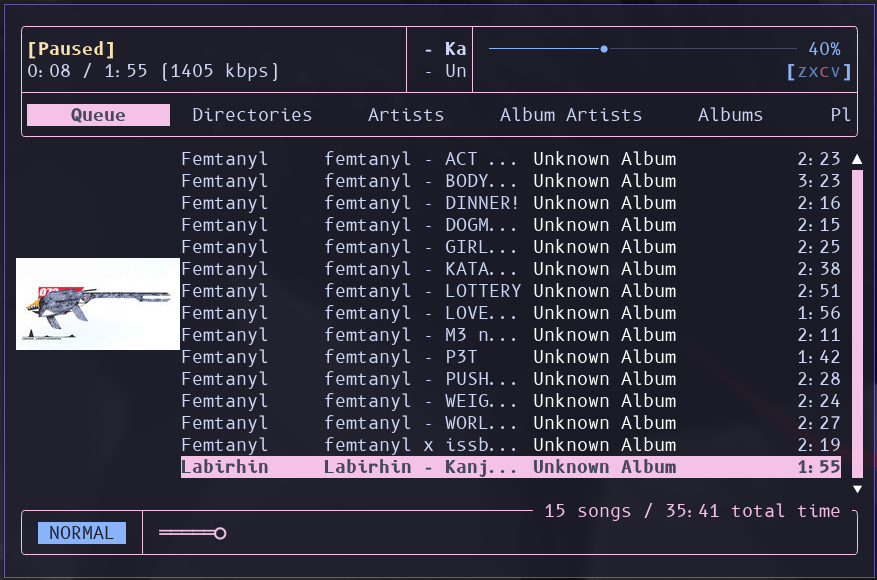Open the Album Artists tab
877x580 pixels.
pos(571,115)
